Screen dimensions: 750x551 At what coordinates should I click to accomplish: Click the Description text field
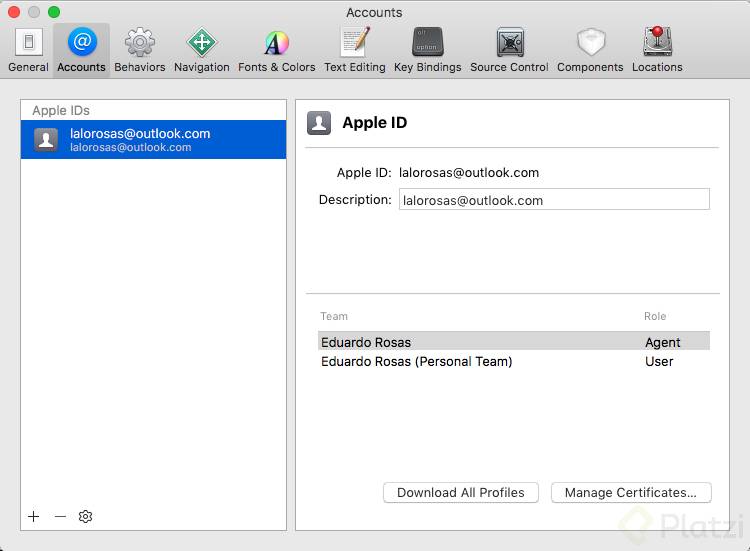pos(554,199)
